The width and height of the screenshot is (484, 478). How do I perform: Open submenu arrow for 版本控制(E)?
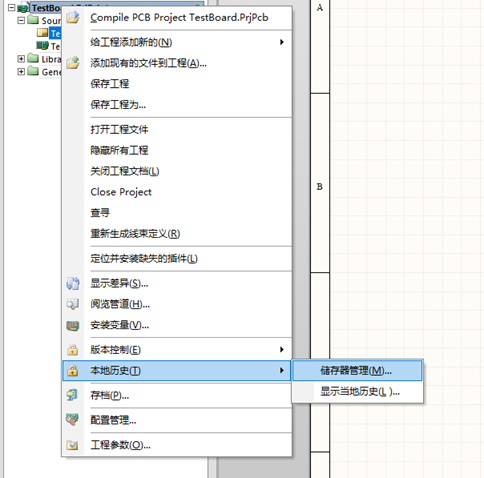pyautogui.click(x=282, y=349)
